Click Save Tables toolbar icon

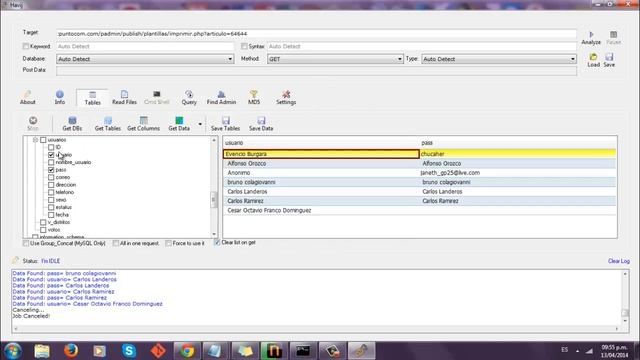[x=226, y=120]
